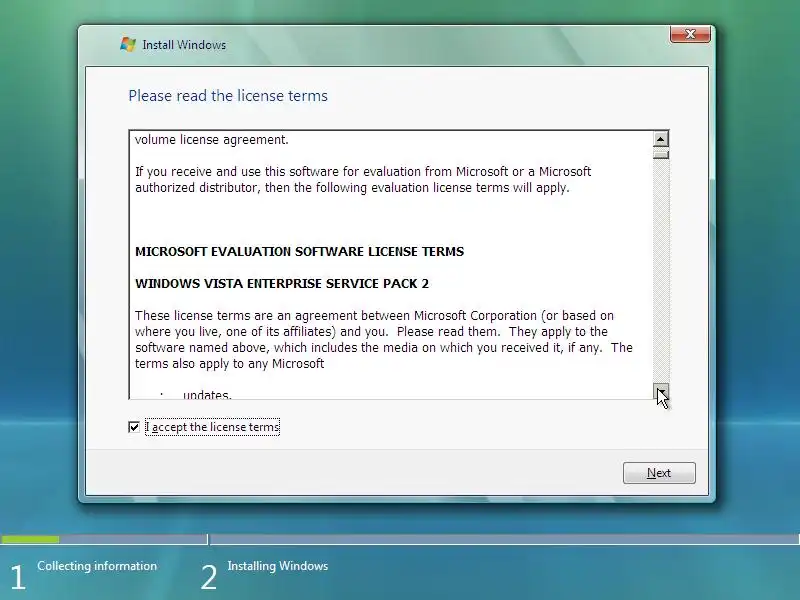Image resolution: width=800 pixels, height=600 pixels.
Task: Click the 'Collecting information' step label
Action: point(97,566)
